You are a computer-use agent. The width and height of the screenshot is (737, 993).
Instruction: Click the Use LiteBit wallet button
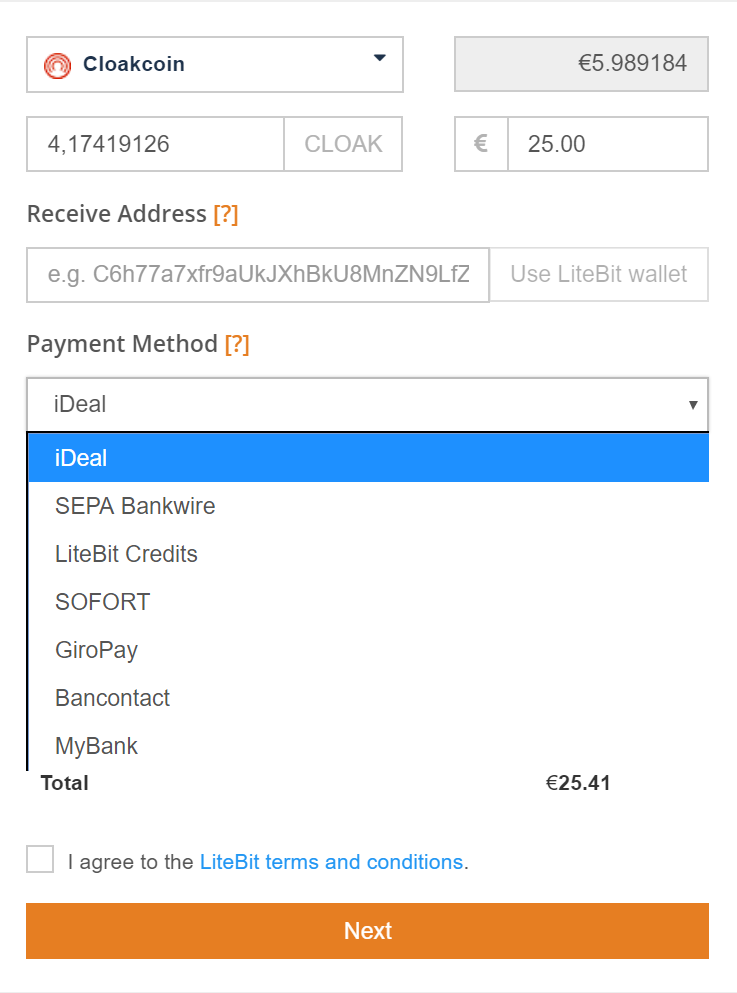(x=598, y=274)
